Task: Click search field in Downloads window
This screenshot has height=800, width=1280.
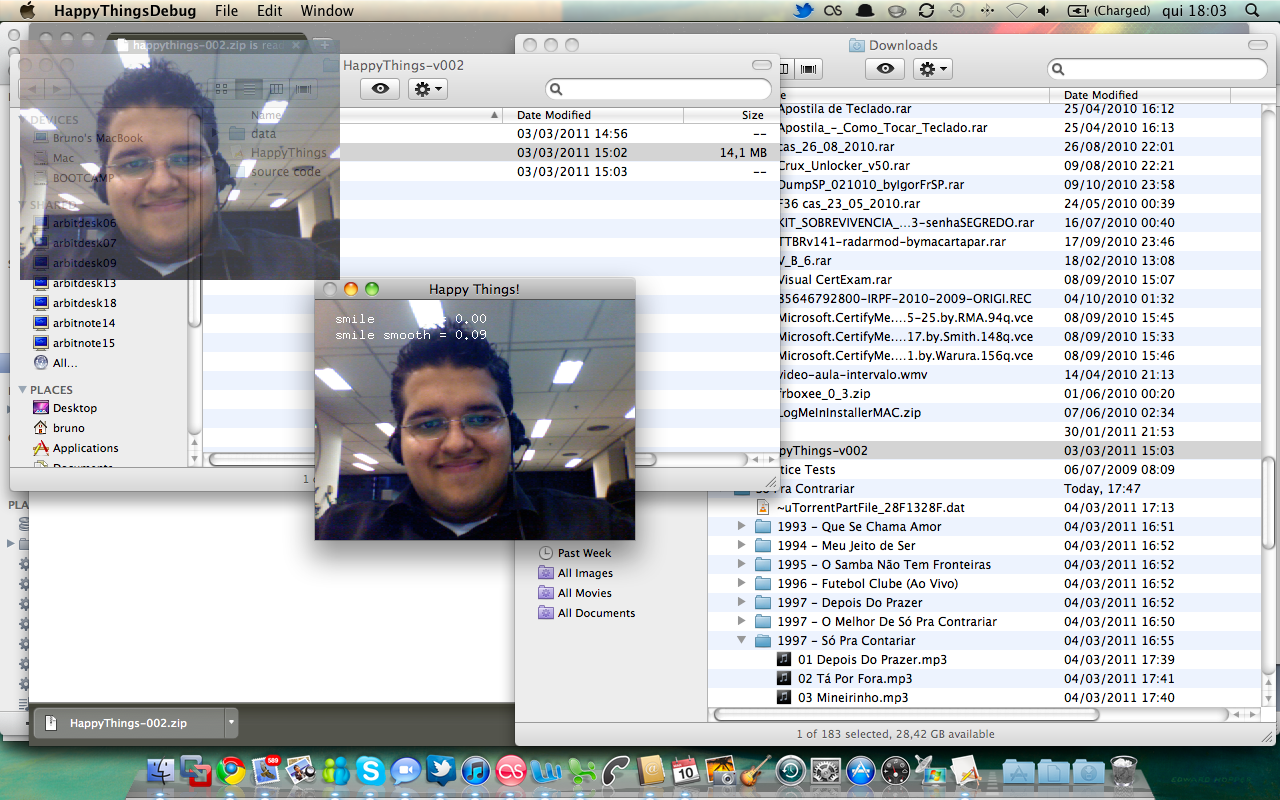Action: 1157,69
